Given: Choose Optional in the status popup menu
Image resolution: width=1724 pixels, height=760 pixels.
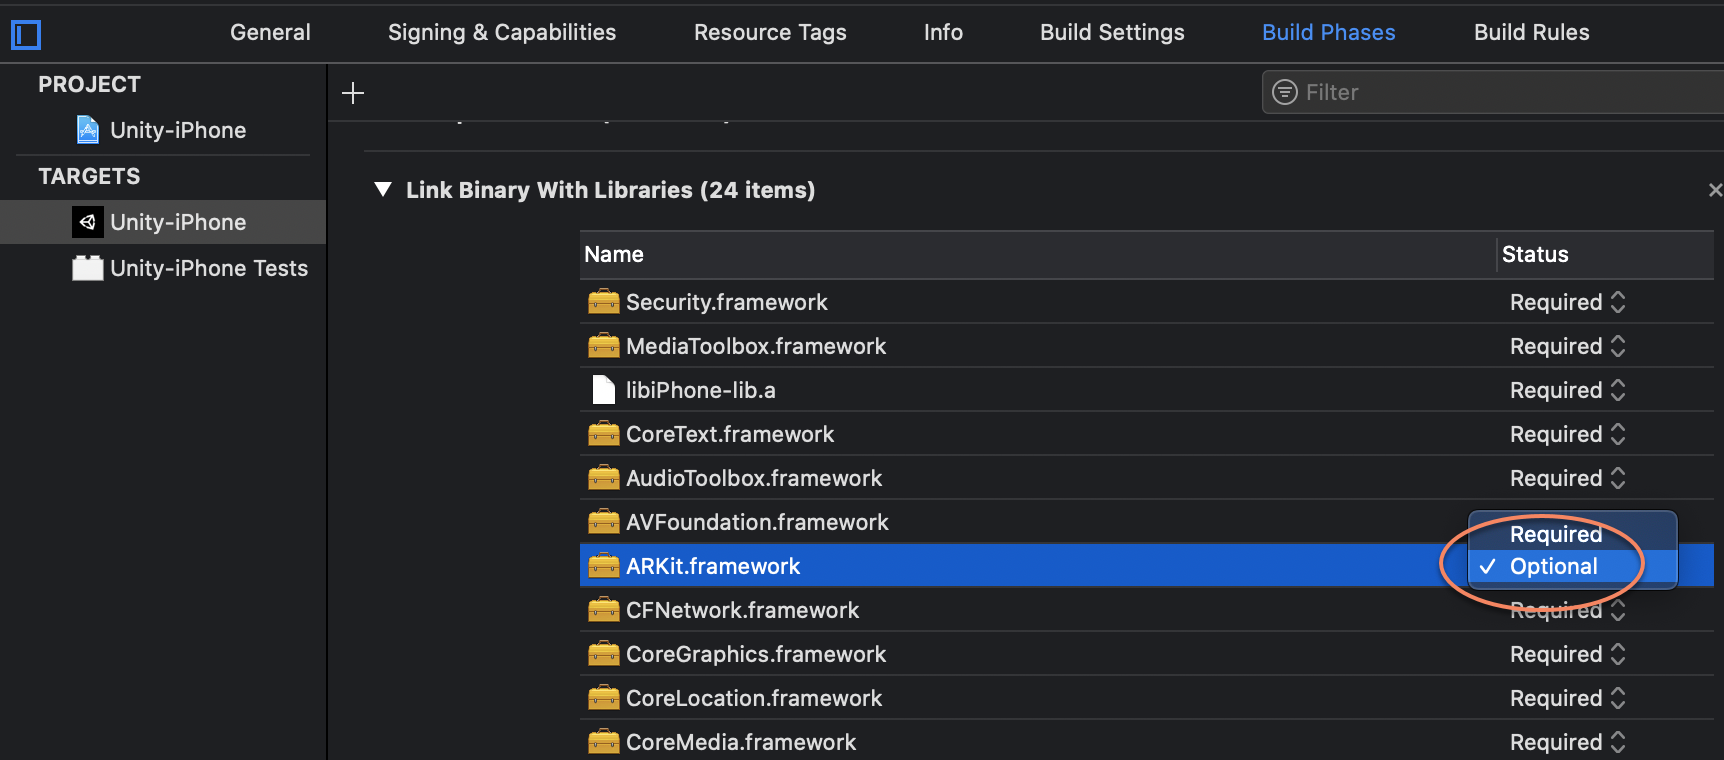Looking at the screenshot, I should (x=1572, y=566).
